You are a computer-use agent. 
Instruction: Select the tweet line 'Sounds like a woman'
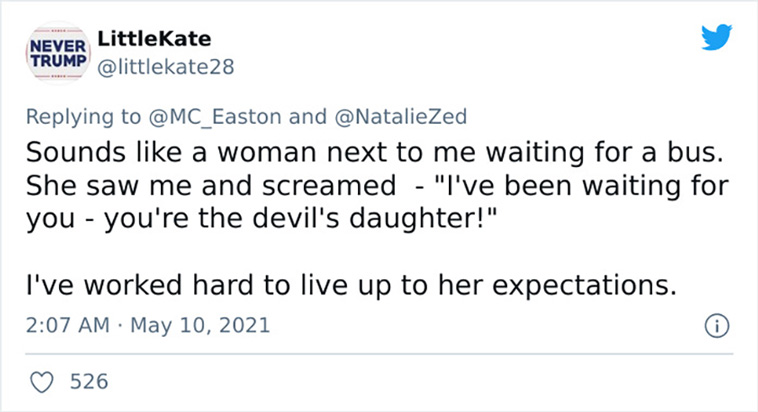pos(375,152)
